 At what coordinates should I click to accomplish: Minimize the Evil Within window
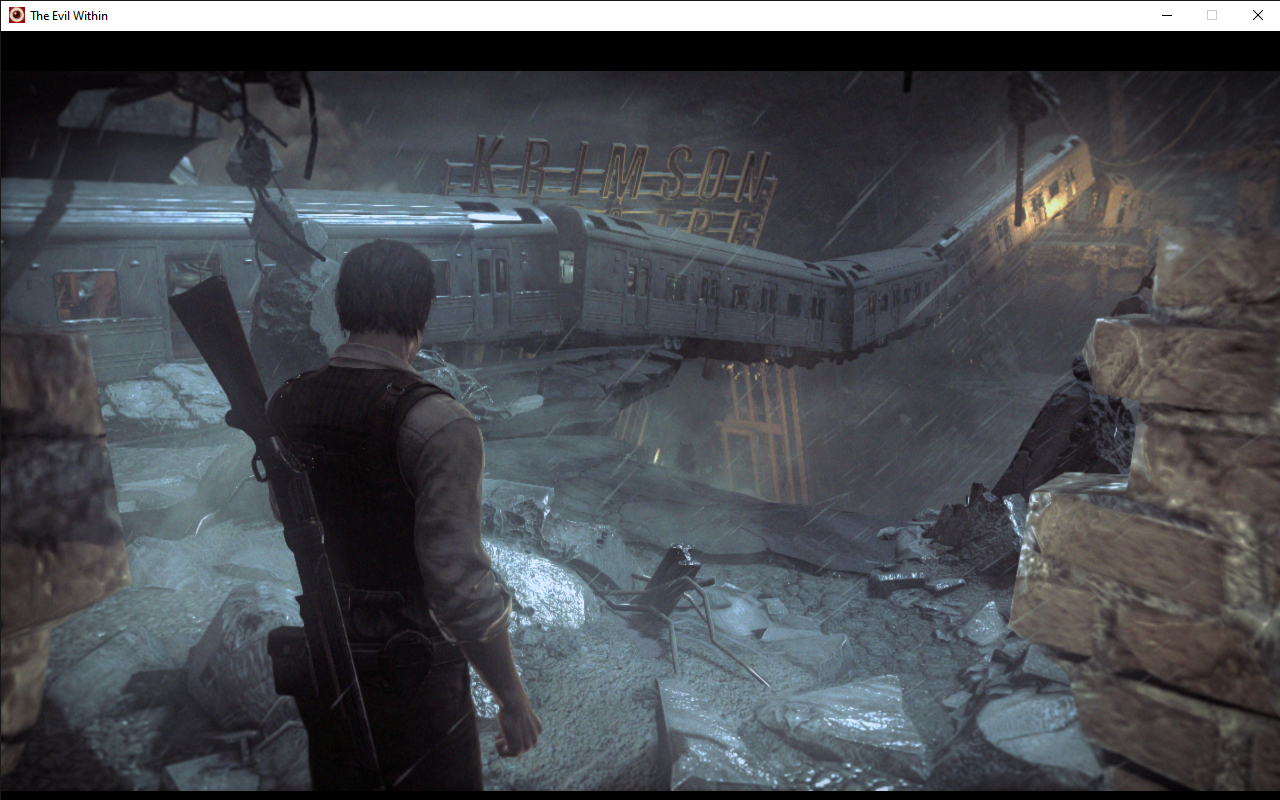[x=1166, y=15]
